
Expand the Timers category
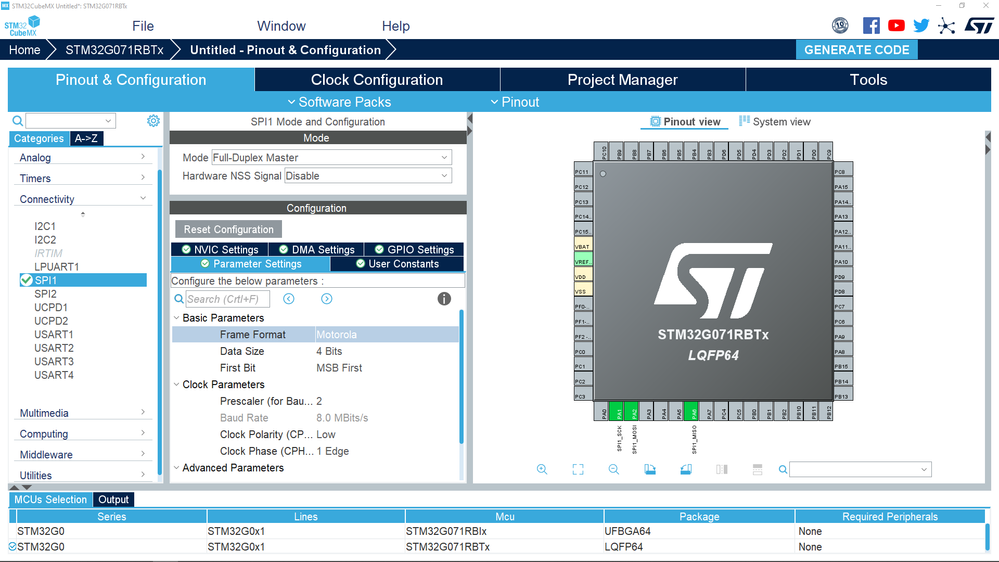pos(82,178)
